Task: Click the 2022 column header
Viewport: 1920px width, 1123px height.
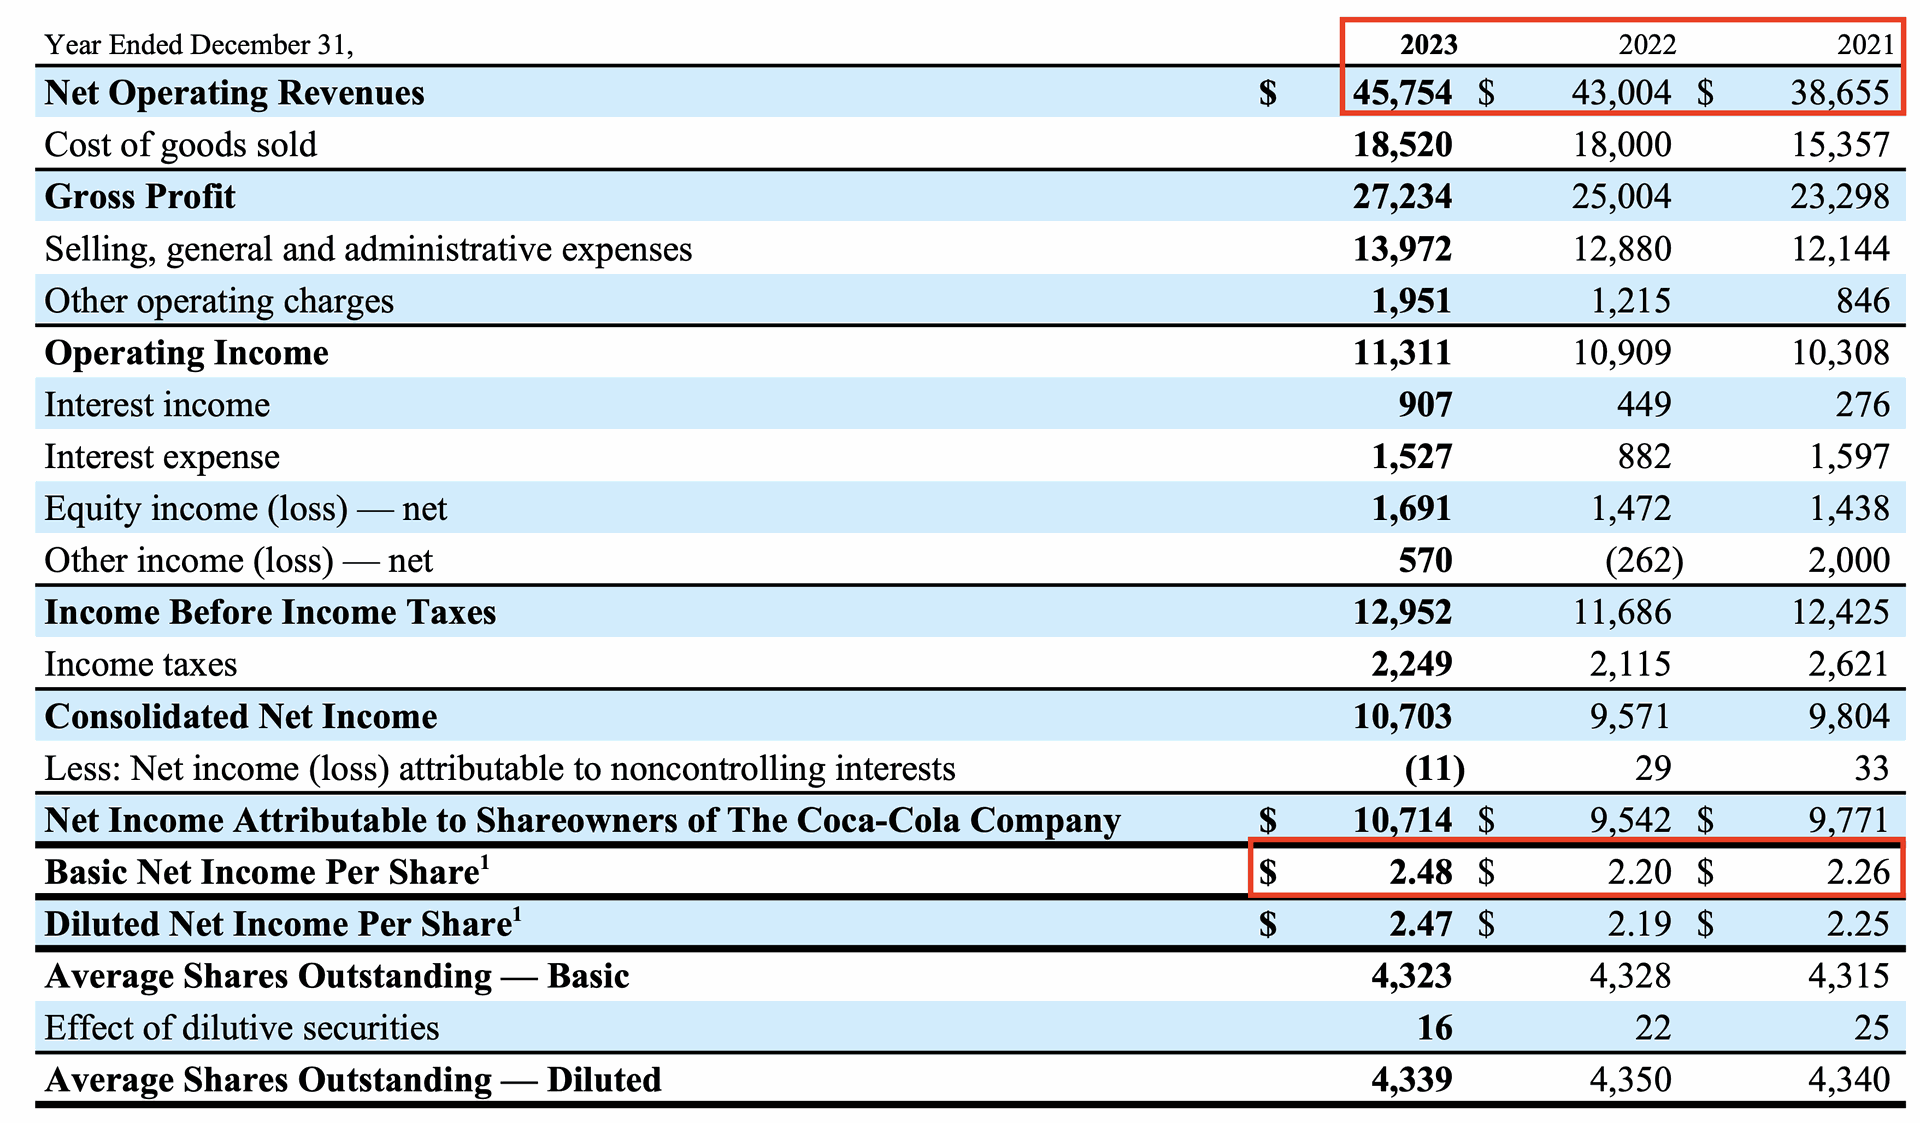Action: [x=1646, y=45]
